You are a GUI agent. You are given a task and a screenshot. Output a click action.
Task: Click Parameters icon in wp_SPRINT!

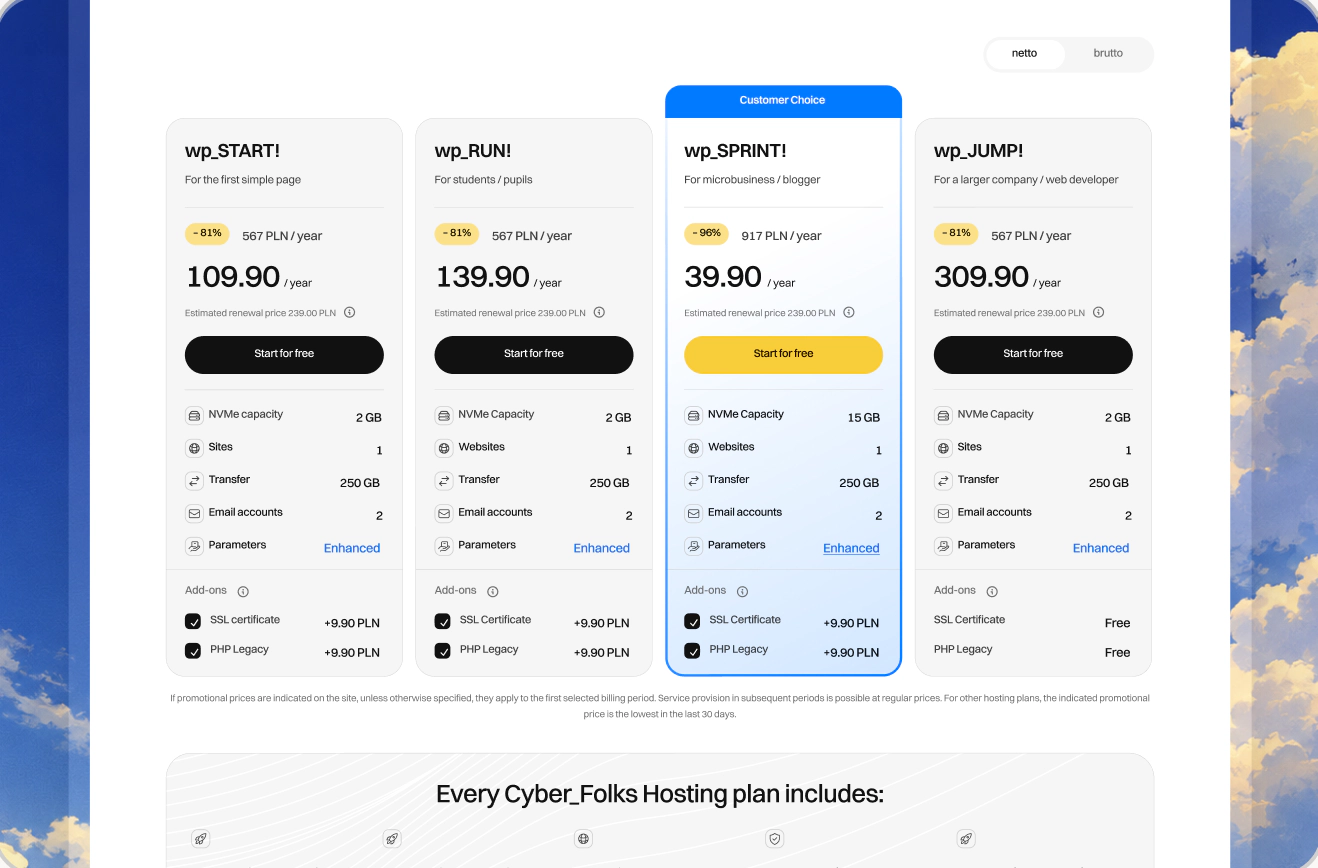[693, 546]
